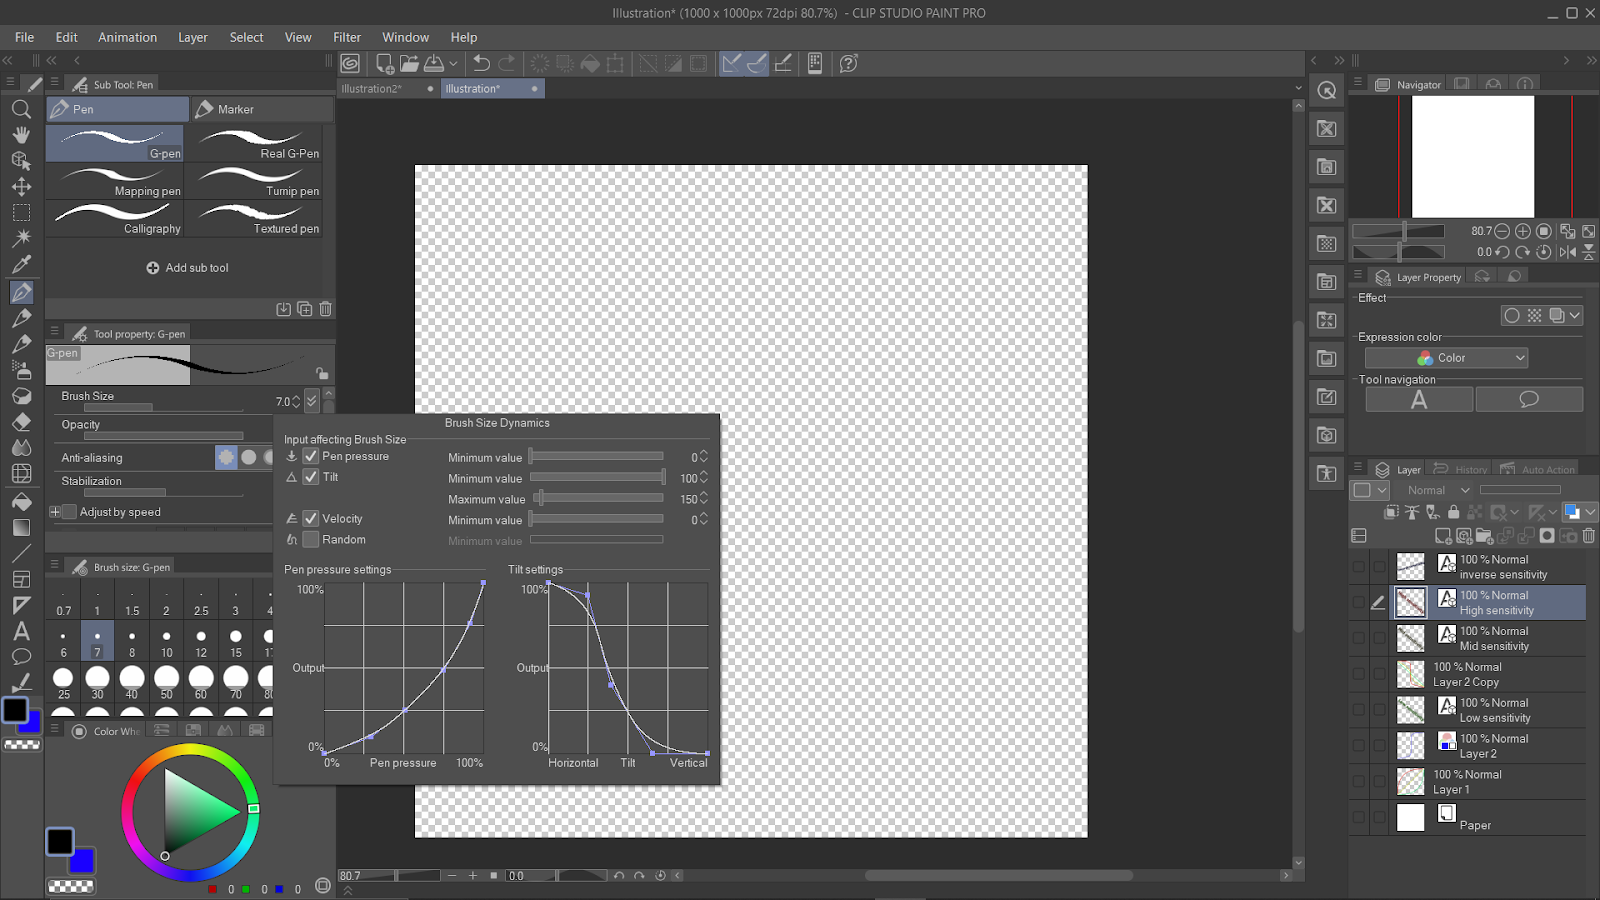Select the Rectangle selection tool
The image size is (1600, 900).
tap(21, 212)
